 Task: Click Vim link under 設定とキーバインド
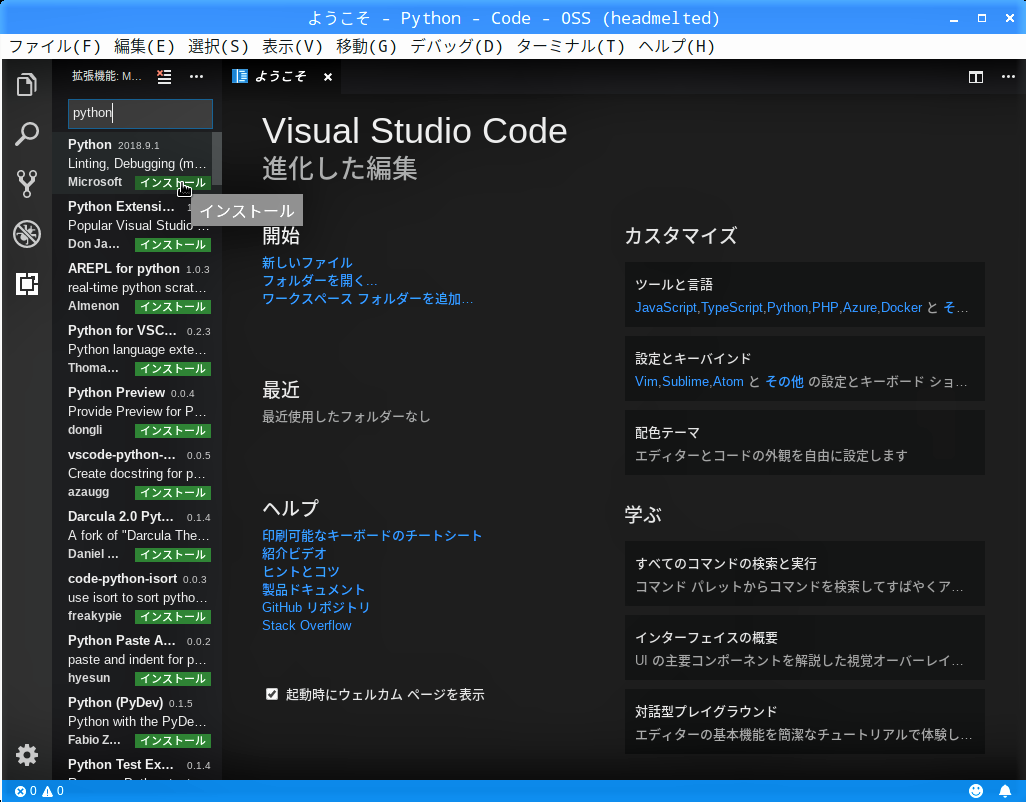click(x=646, y=381)
